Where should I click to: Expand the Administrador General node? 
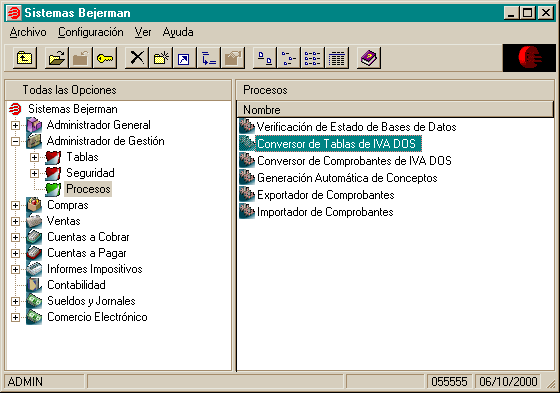tap(15, 125)
